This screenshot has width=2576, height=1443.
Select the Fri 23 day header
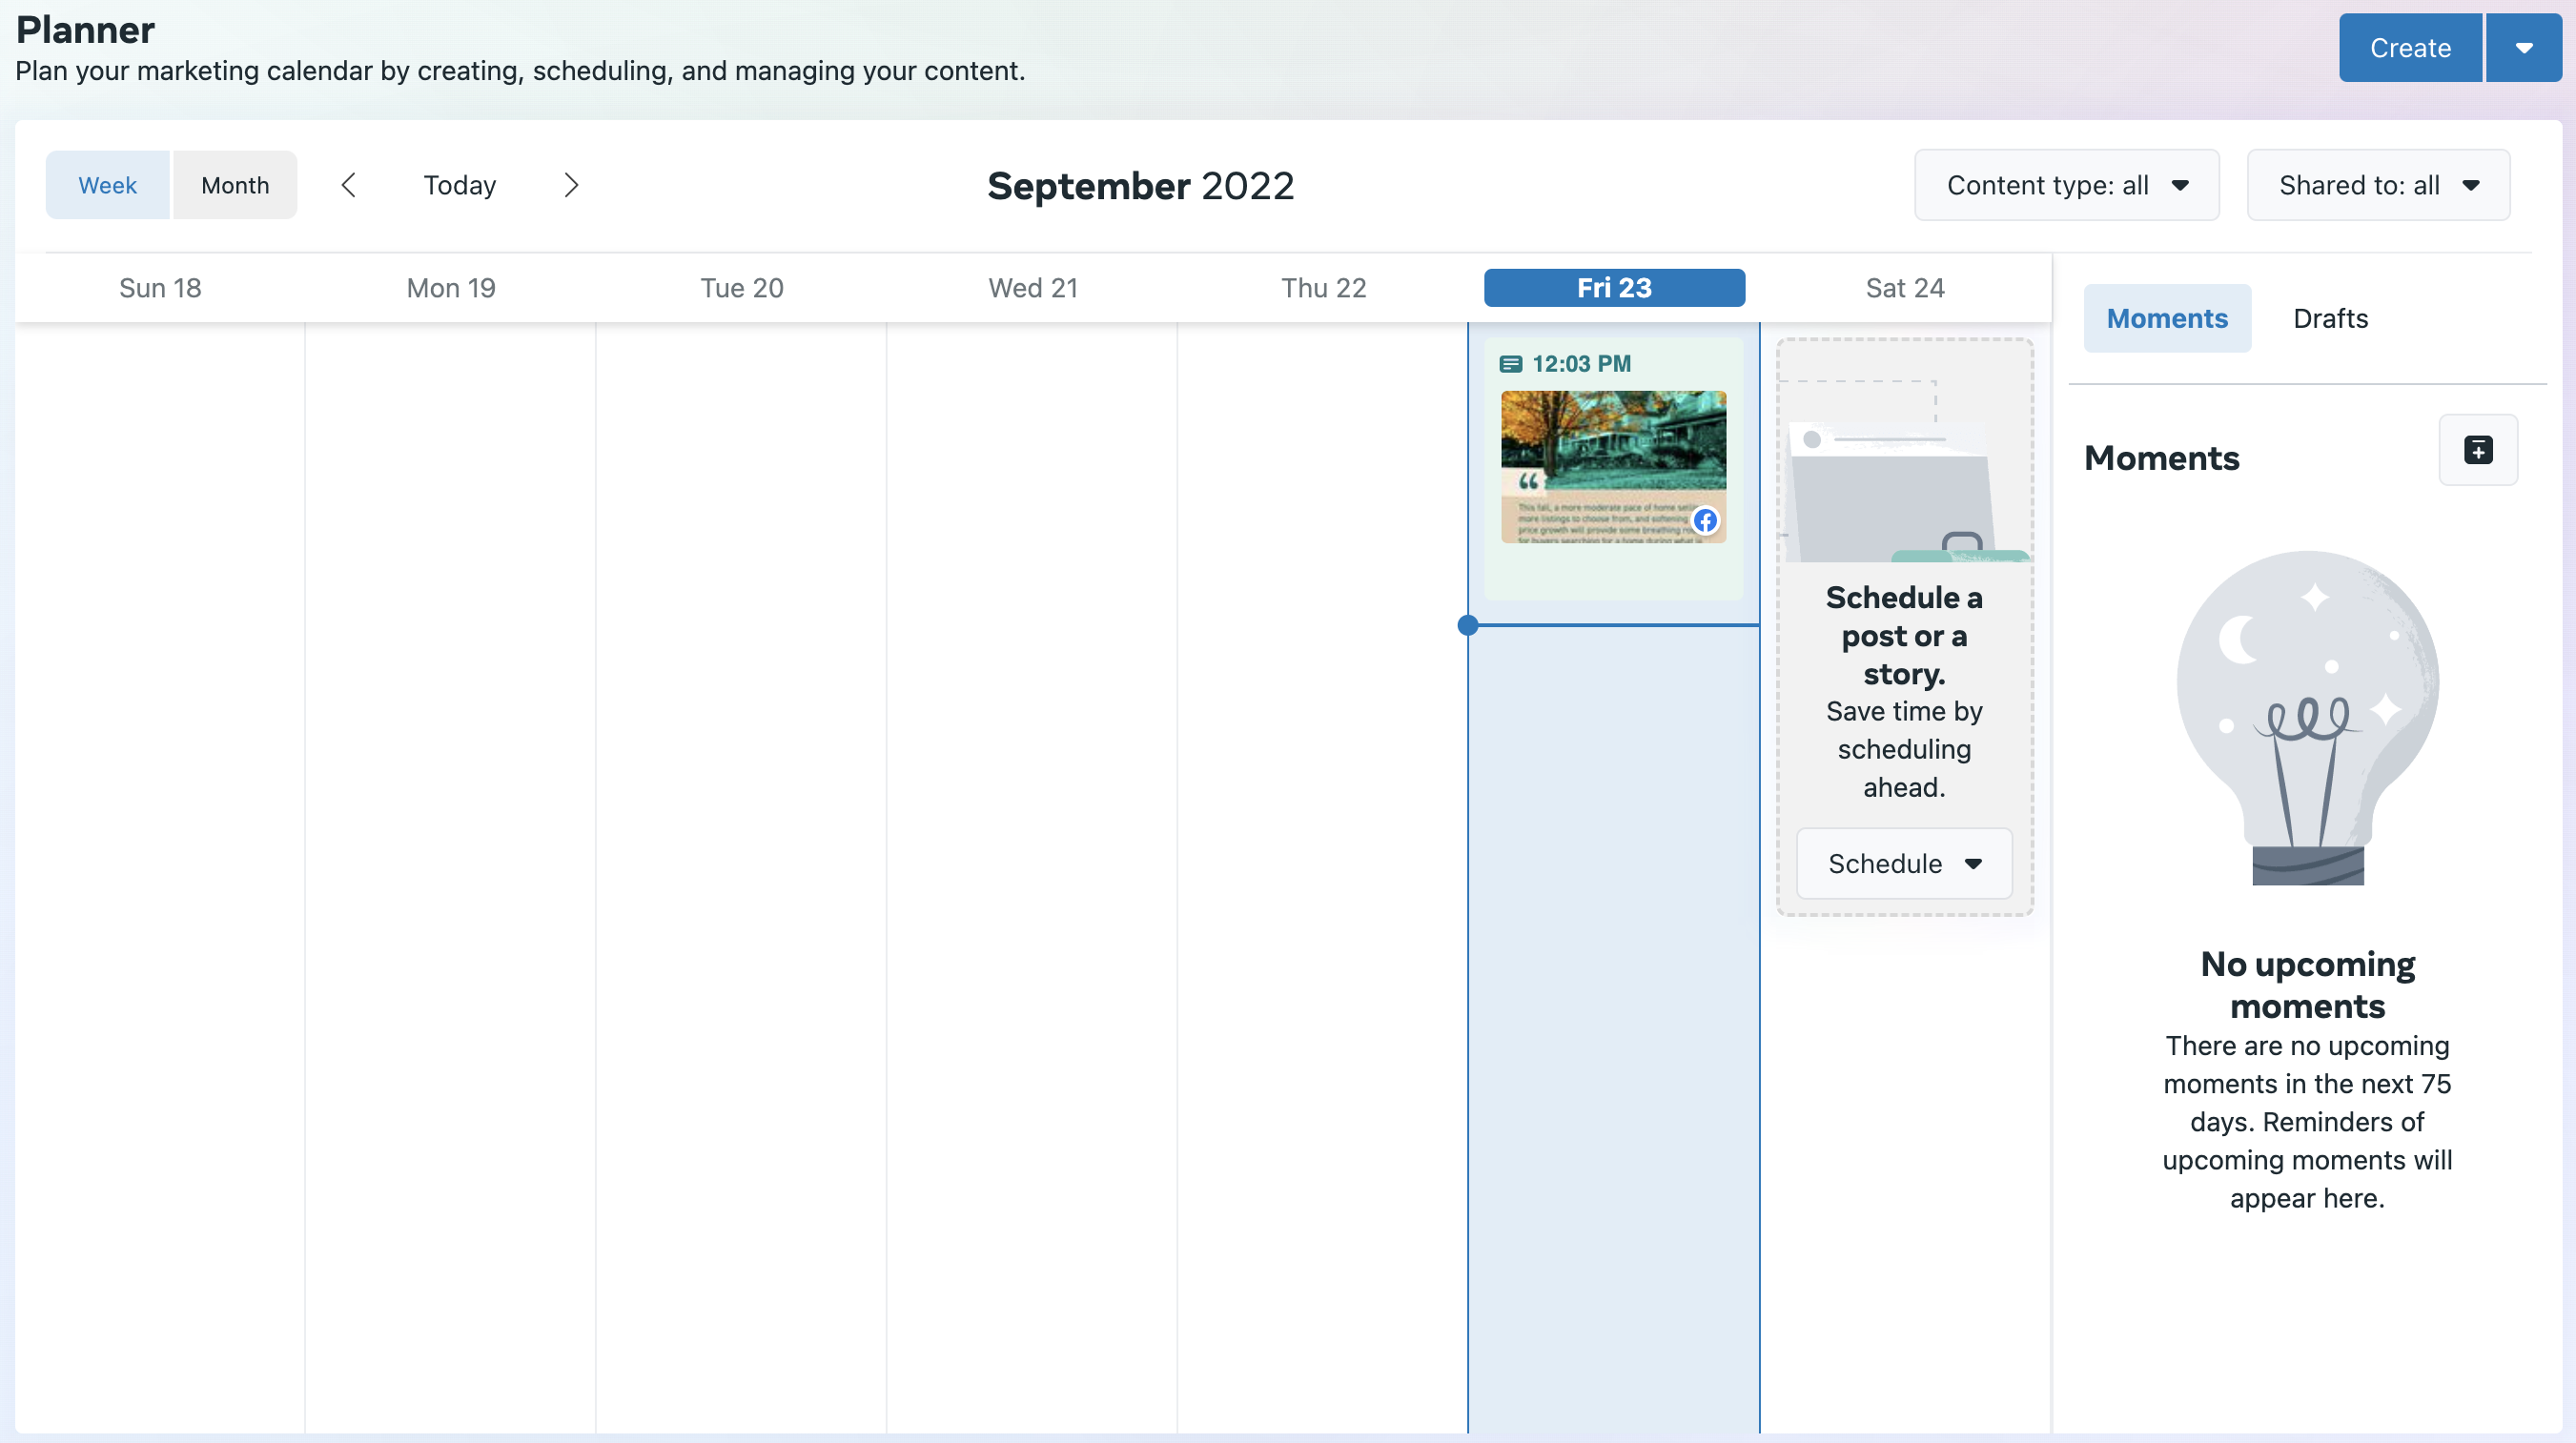pyautogui.click(x=1613, y=288)
